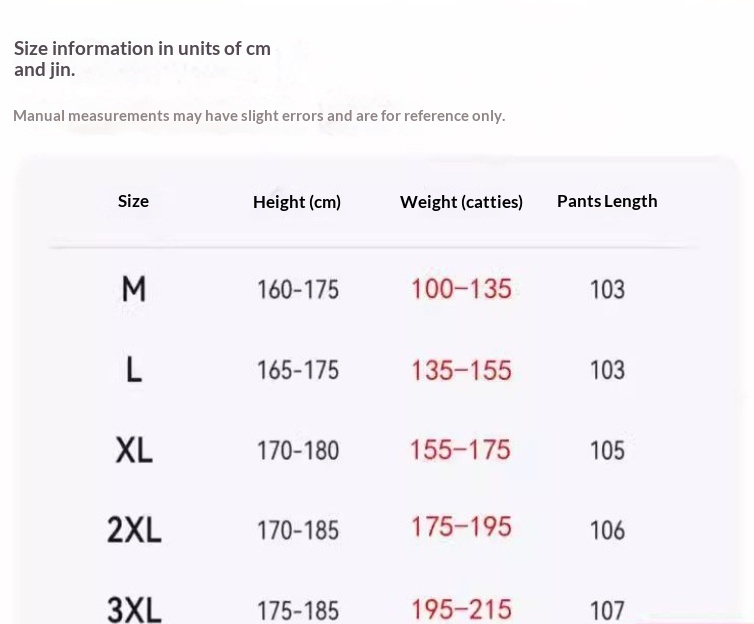Click the "Pants Length" column header

point(607,201)
